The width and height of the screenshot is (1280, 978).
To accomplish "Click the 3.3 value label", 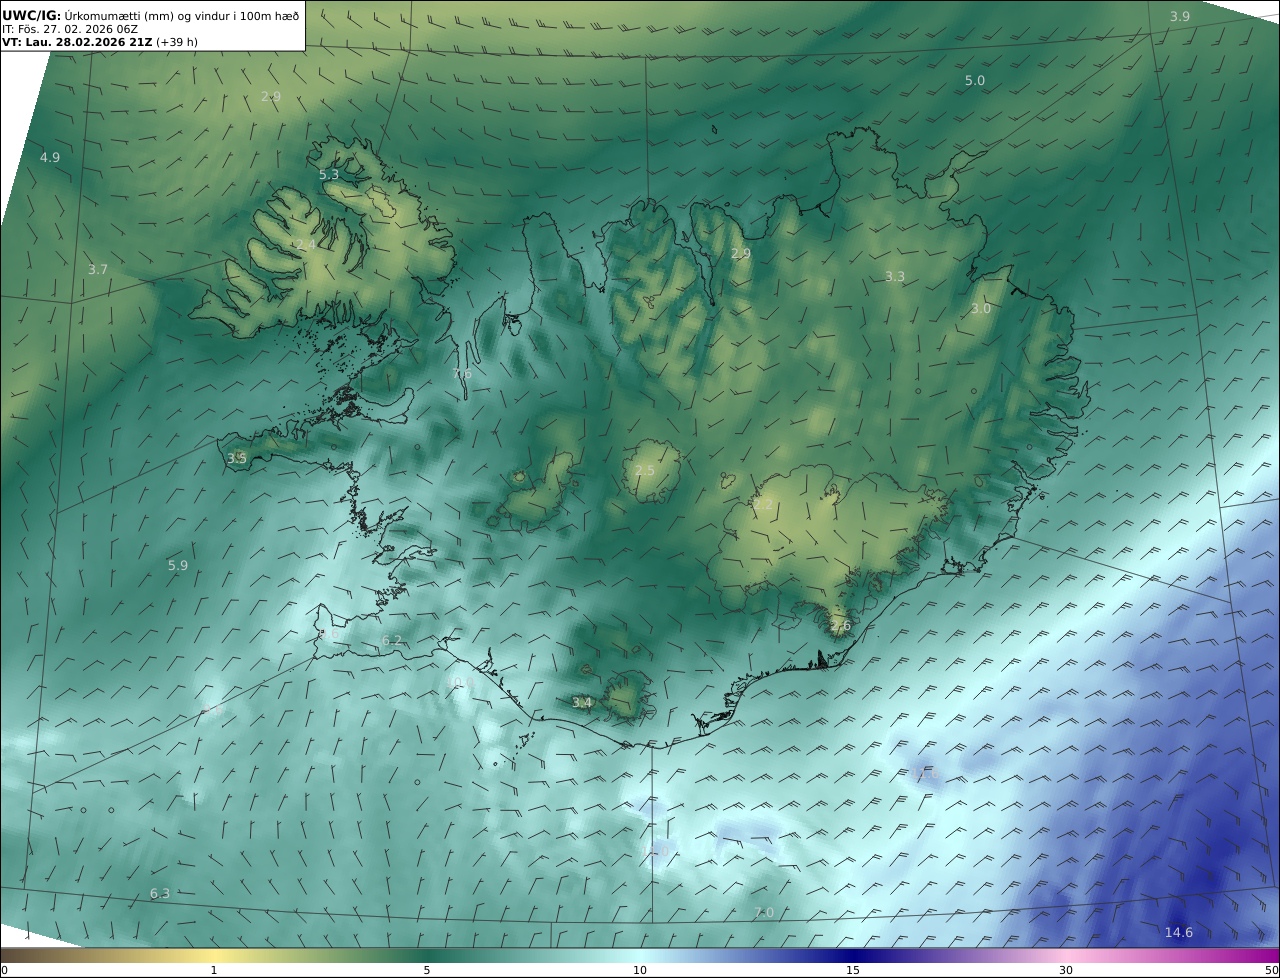I will coord(894,277).
